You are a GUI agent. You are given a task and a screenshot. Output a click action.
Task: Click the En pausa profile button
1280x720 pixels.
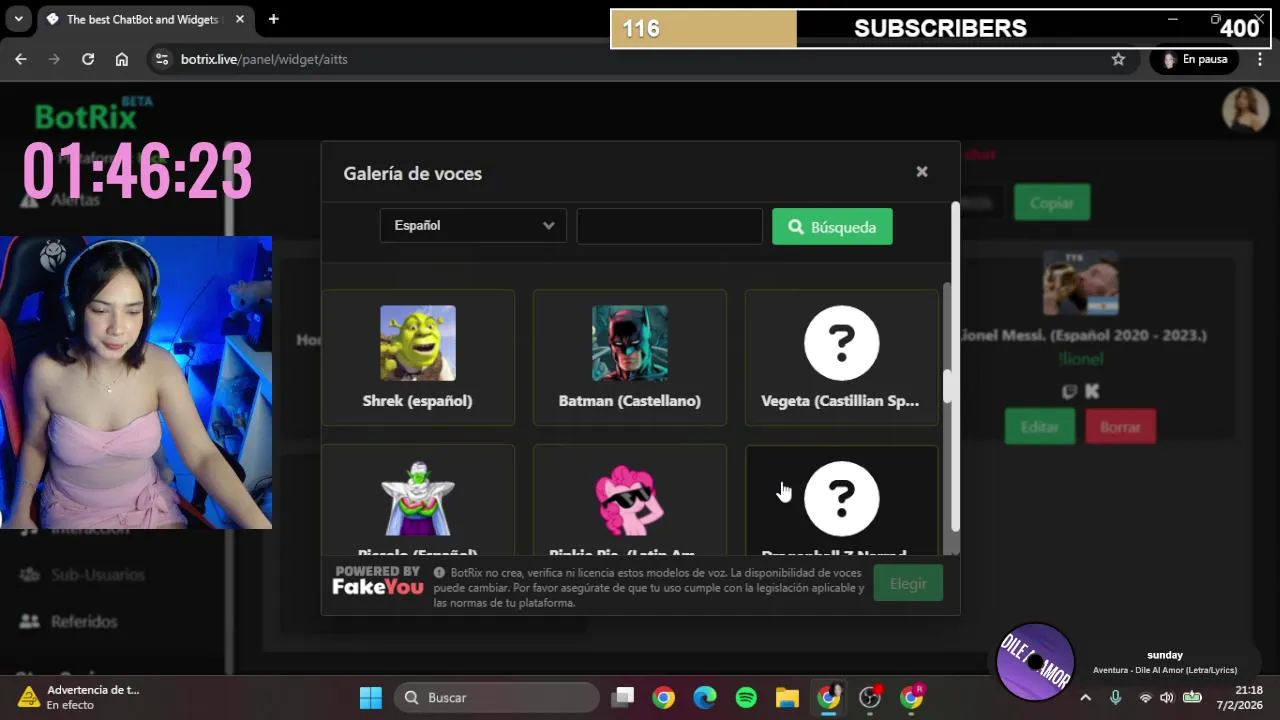(x=1195, y=59)
